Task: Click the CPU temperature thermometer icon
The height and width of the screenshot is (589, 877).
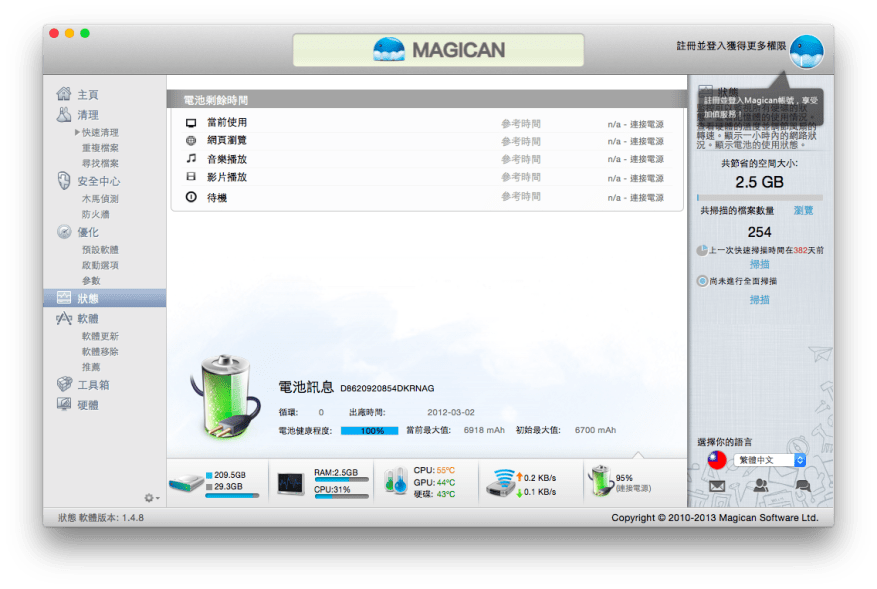Action: click(x=395, y=483)
